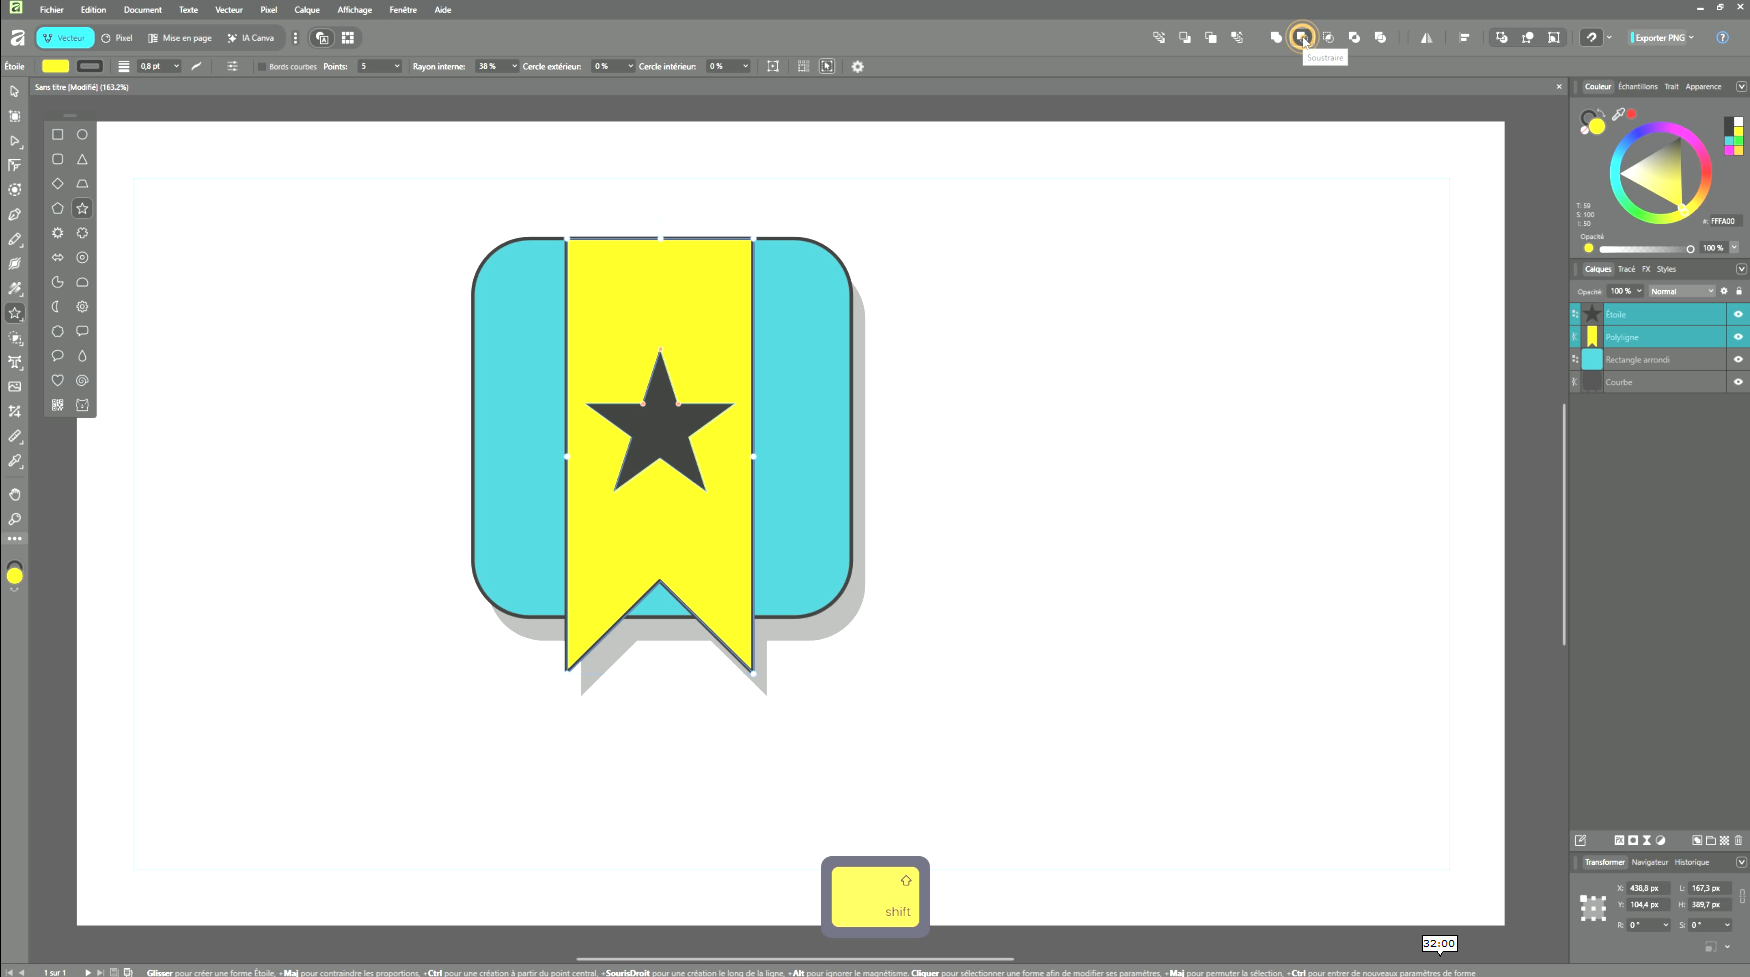Select the Hand pan tool
Viewport: 1750px width, 977px height.
pyautogui.click(x=15, y=494)
